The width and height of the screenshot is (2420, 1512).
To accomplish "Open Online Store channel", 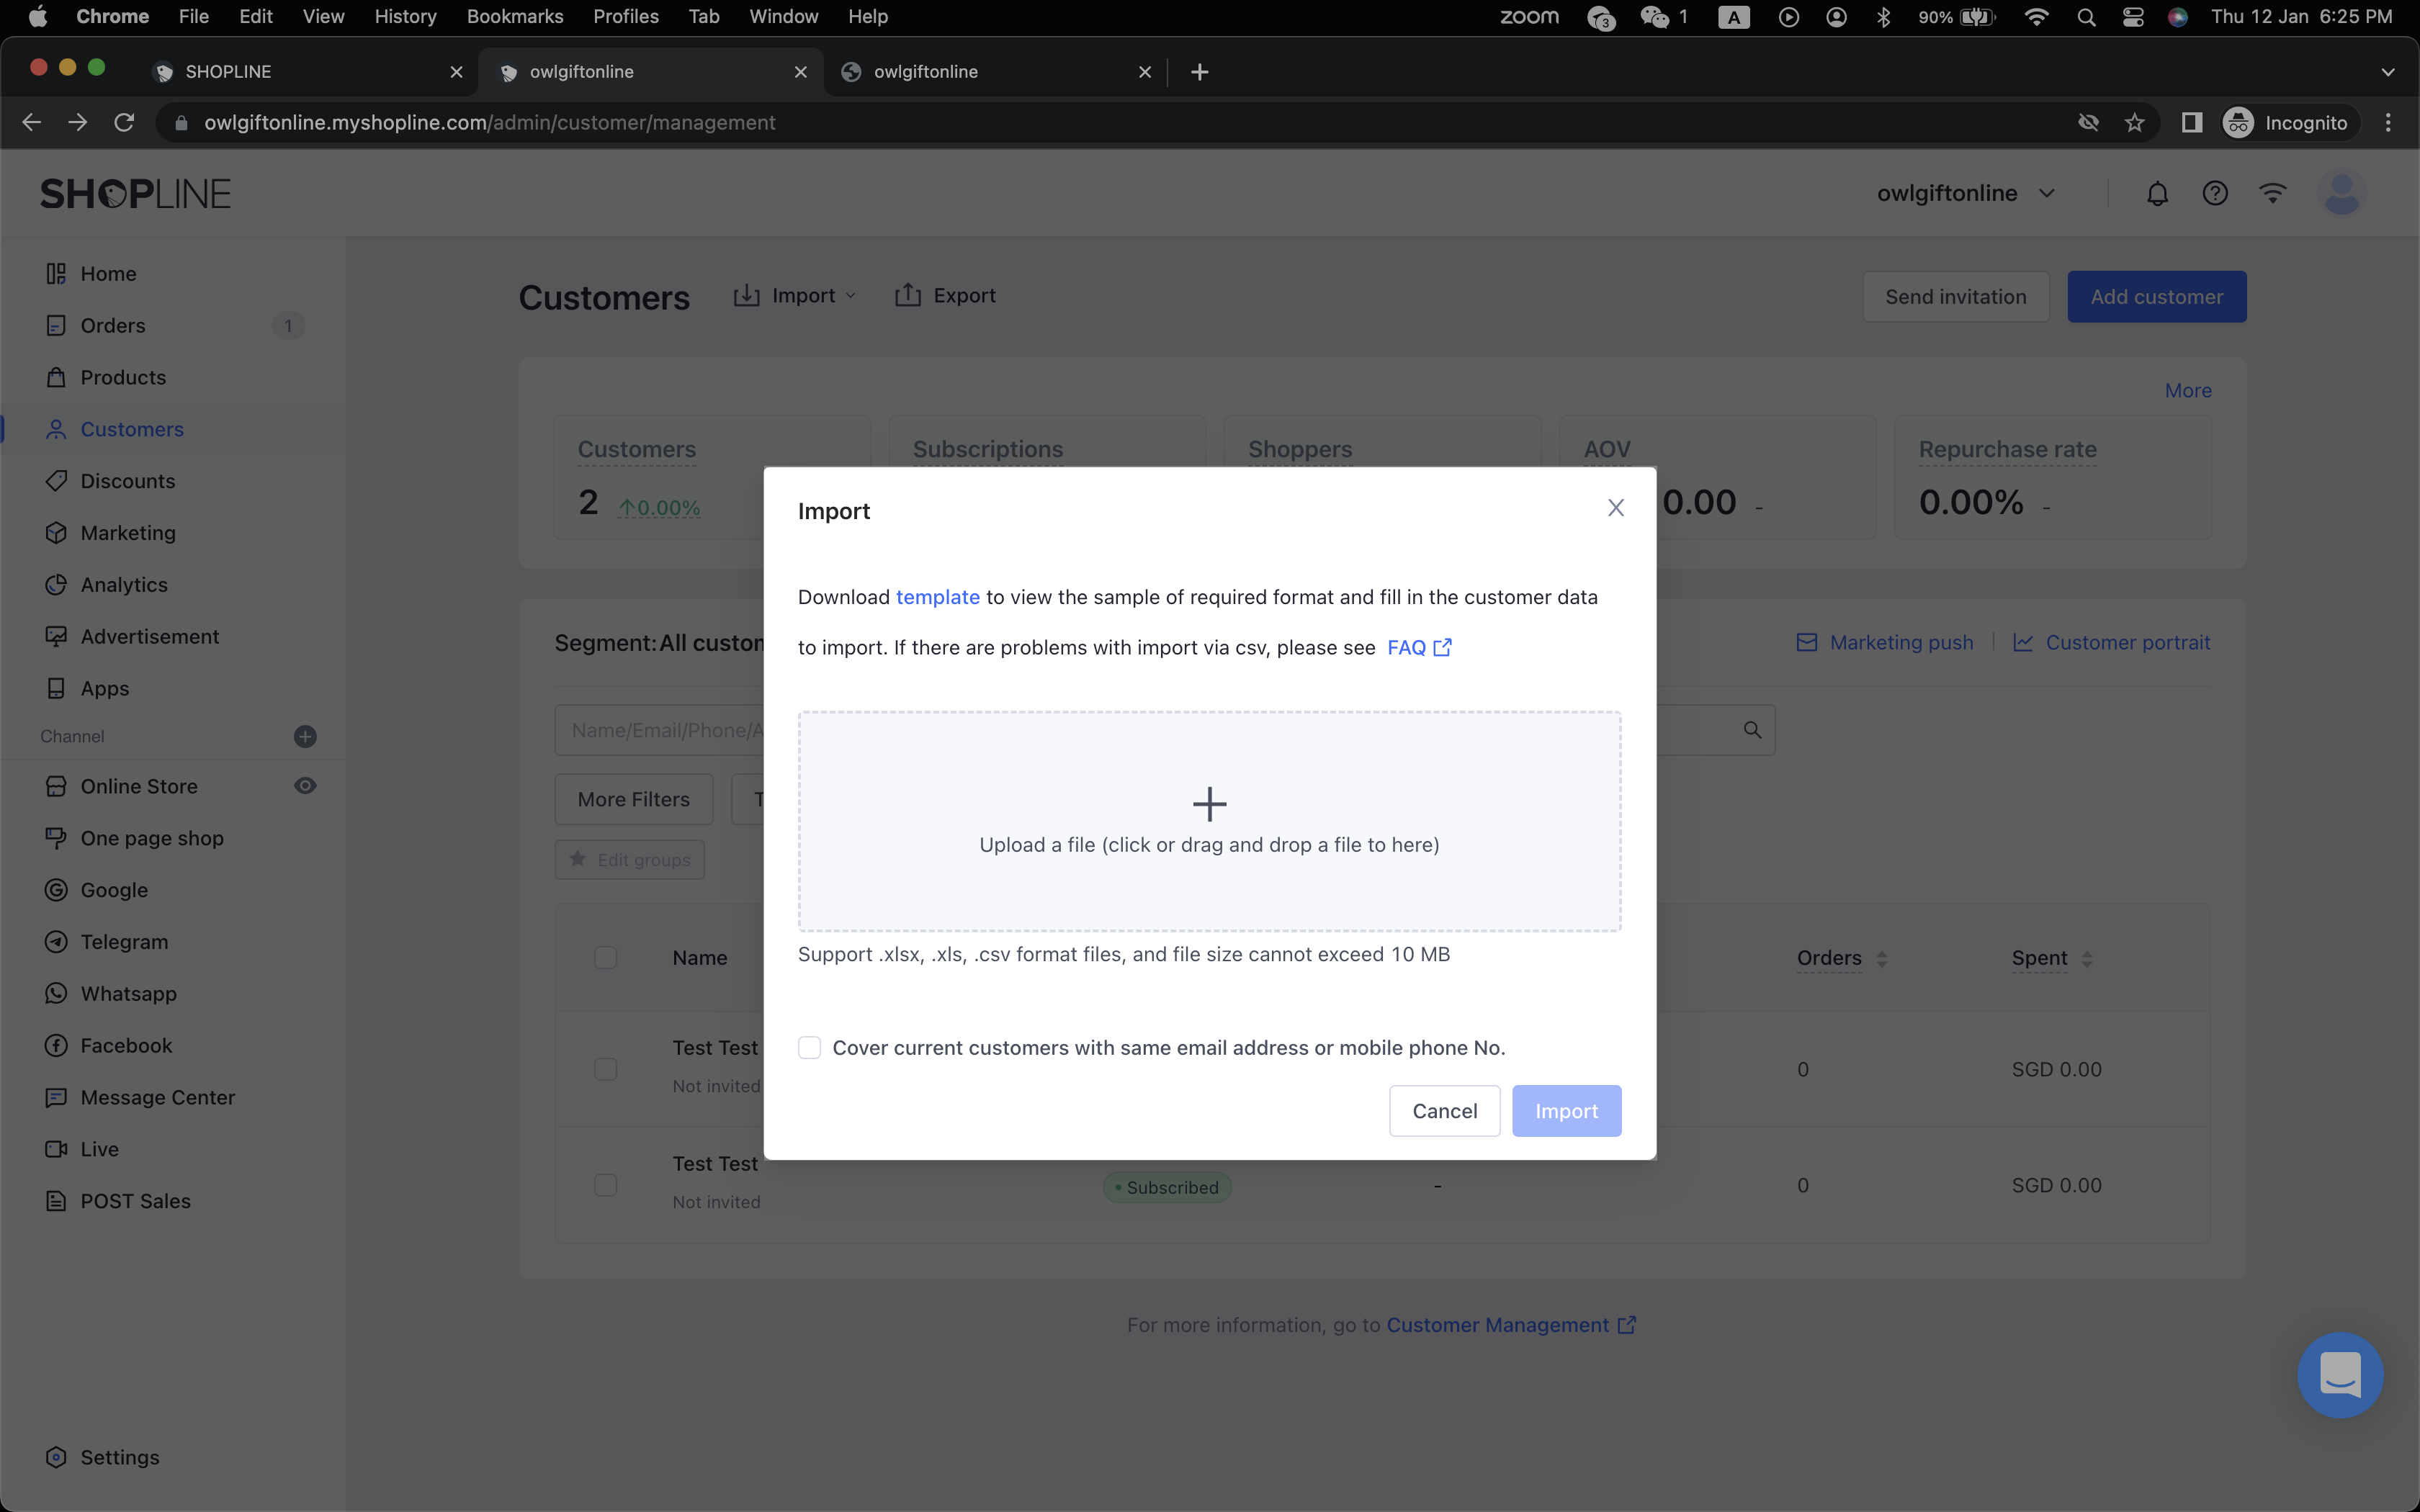I will coord(138,786).
